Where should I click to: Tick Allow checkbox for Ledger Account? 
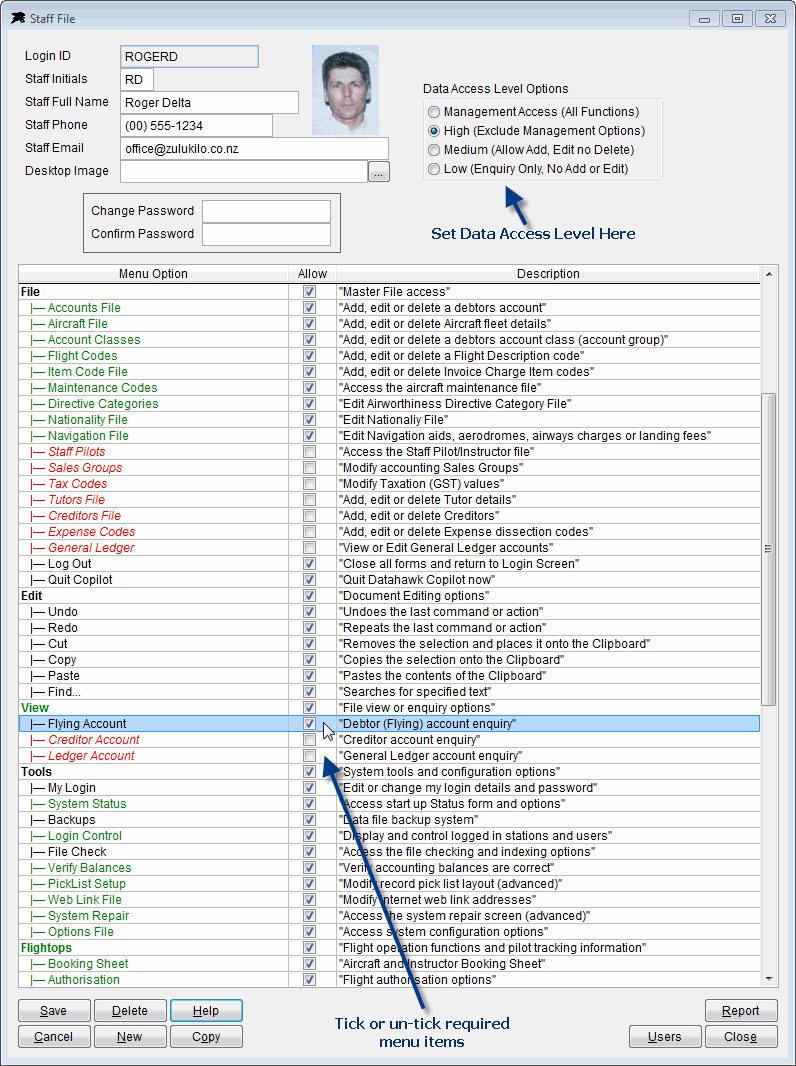pyautogui.click(x=309, y=755)
